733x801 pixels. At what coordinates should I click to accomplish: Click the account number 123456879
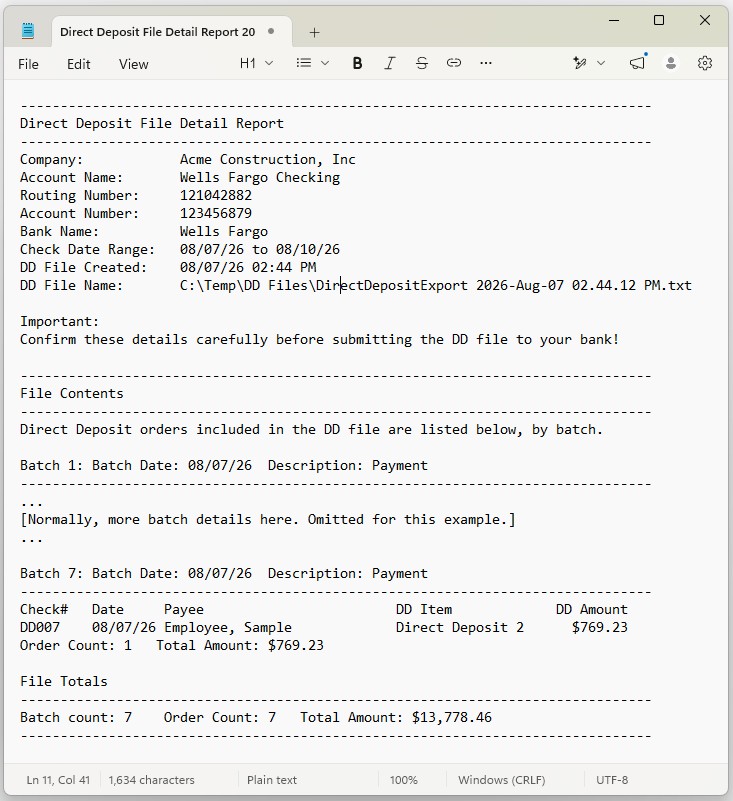(x=216, y=213)
